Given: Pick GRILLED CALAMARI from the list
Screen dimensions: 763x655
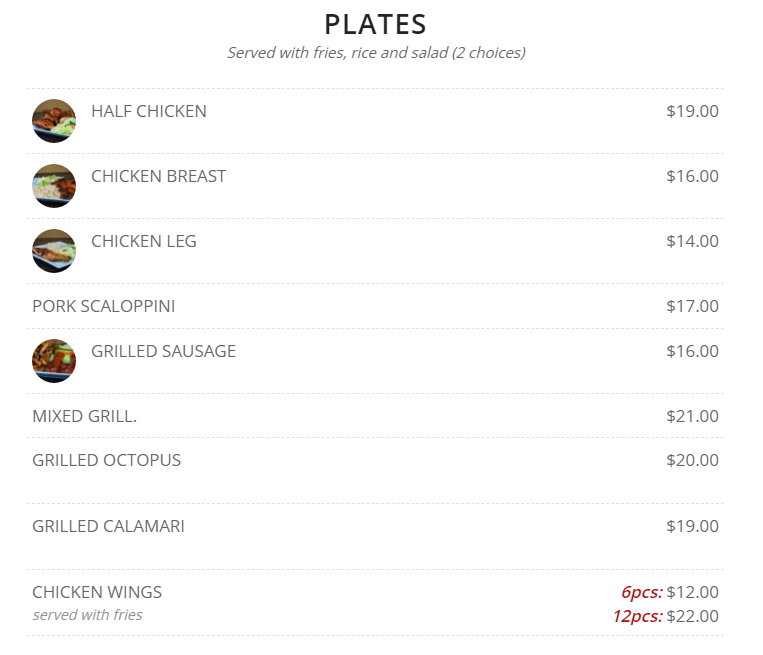Looking at the screenshot, I should (x=108, y=526).
